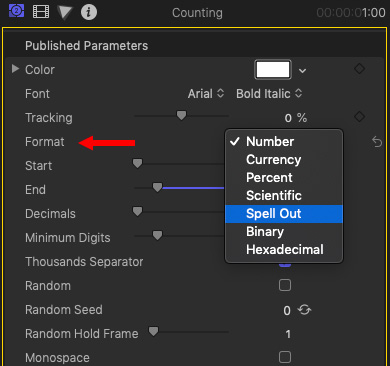Expand the Color parameter disclosure triangle
The height and width of the screenshot is (366, 390).
click(x=15, y=69)
